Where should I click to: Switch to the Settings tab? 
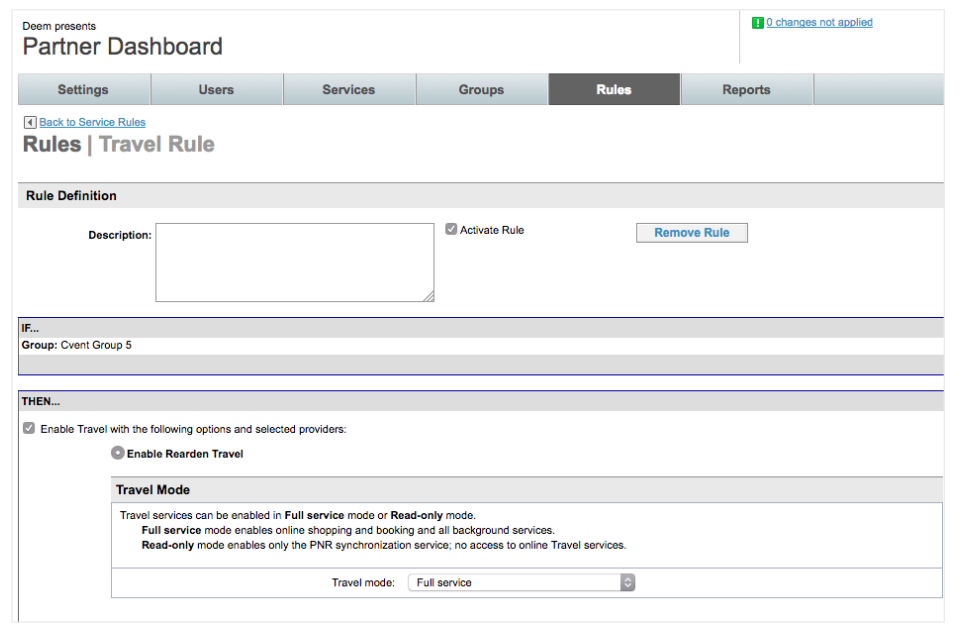pos(83,90)
